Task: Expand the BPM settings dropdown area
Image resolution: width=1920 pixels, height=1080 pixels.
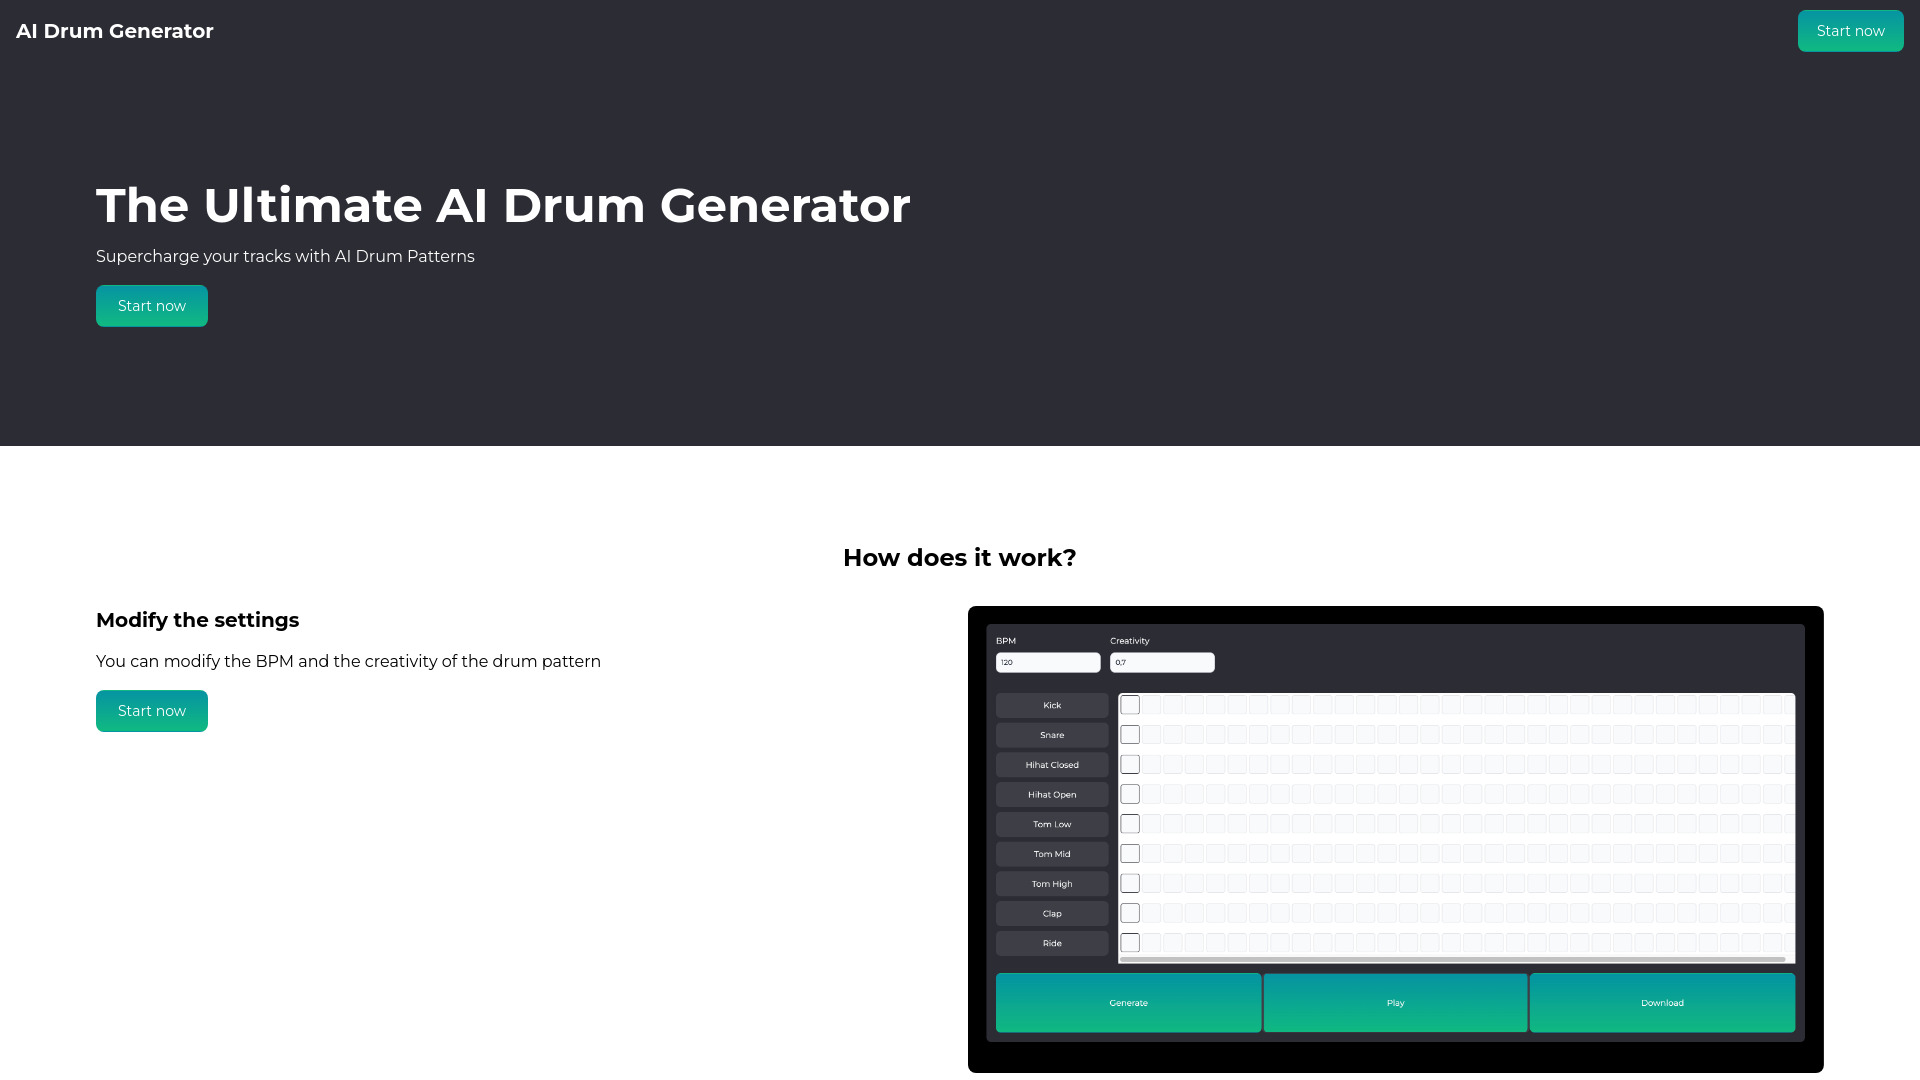Action: point(1047,661)
